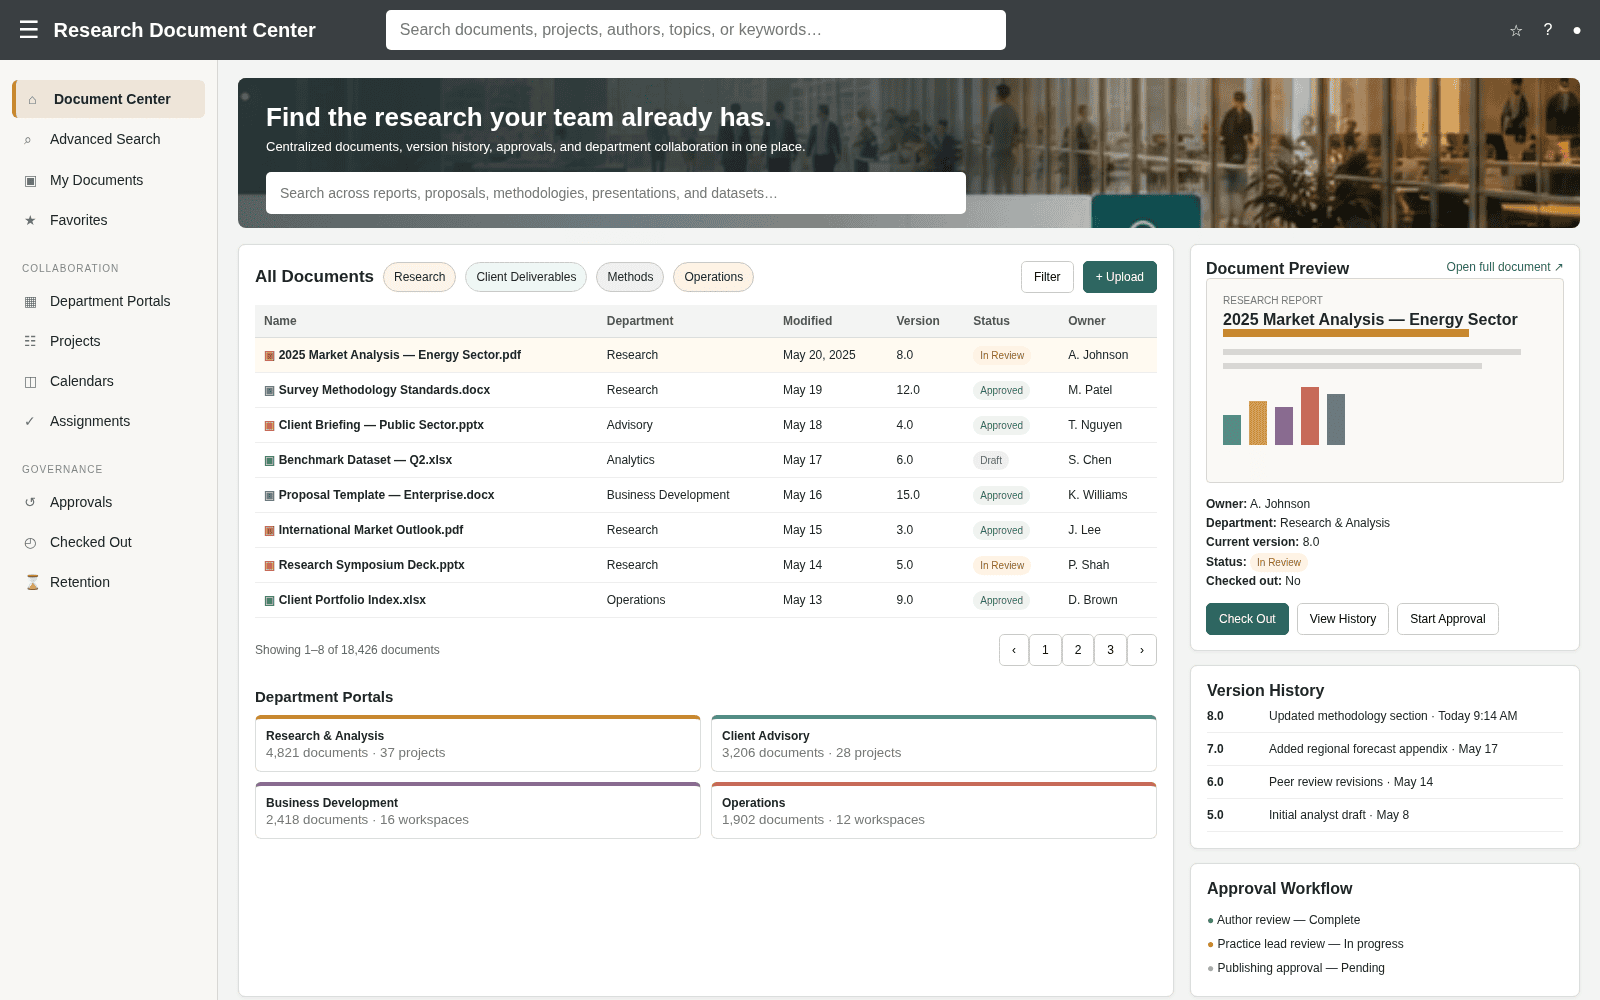Image resolution: width=1600 pixels, height=1000 pixels.
Task: Click the Filter button
Action: tap(1047, 277)
